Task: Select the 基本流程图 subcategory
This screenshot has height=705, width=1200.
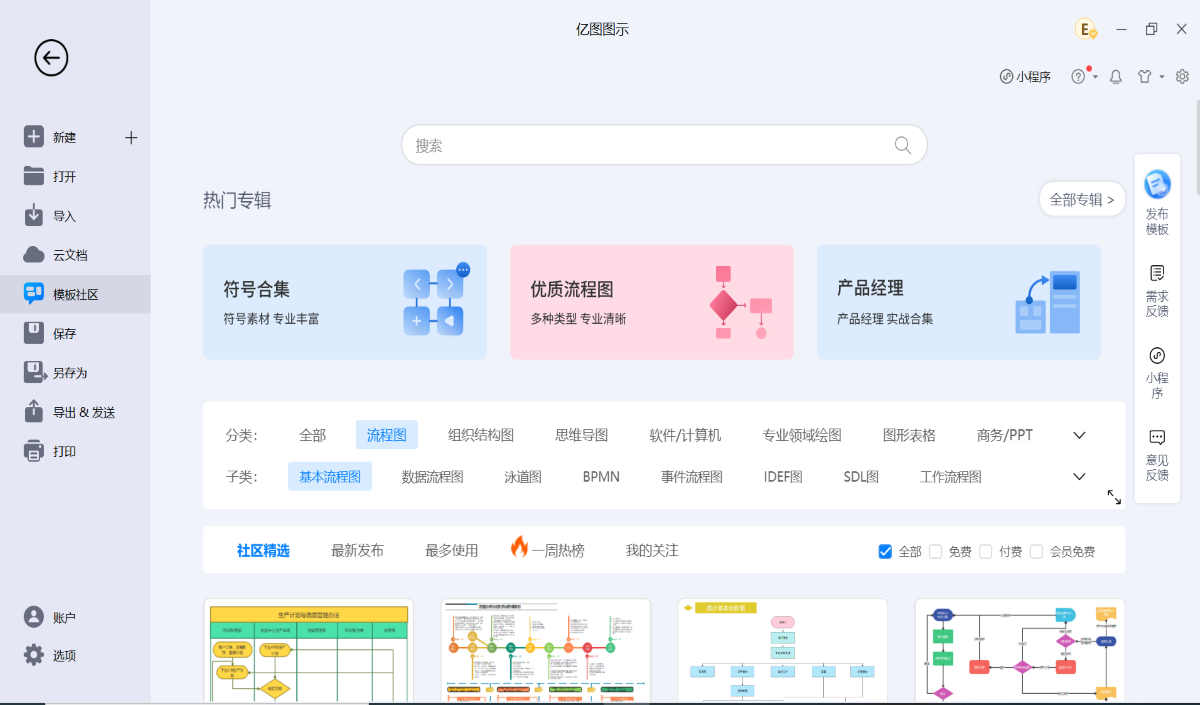Action: [x=330, y=477]
